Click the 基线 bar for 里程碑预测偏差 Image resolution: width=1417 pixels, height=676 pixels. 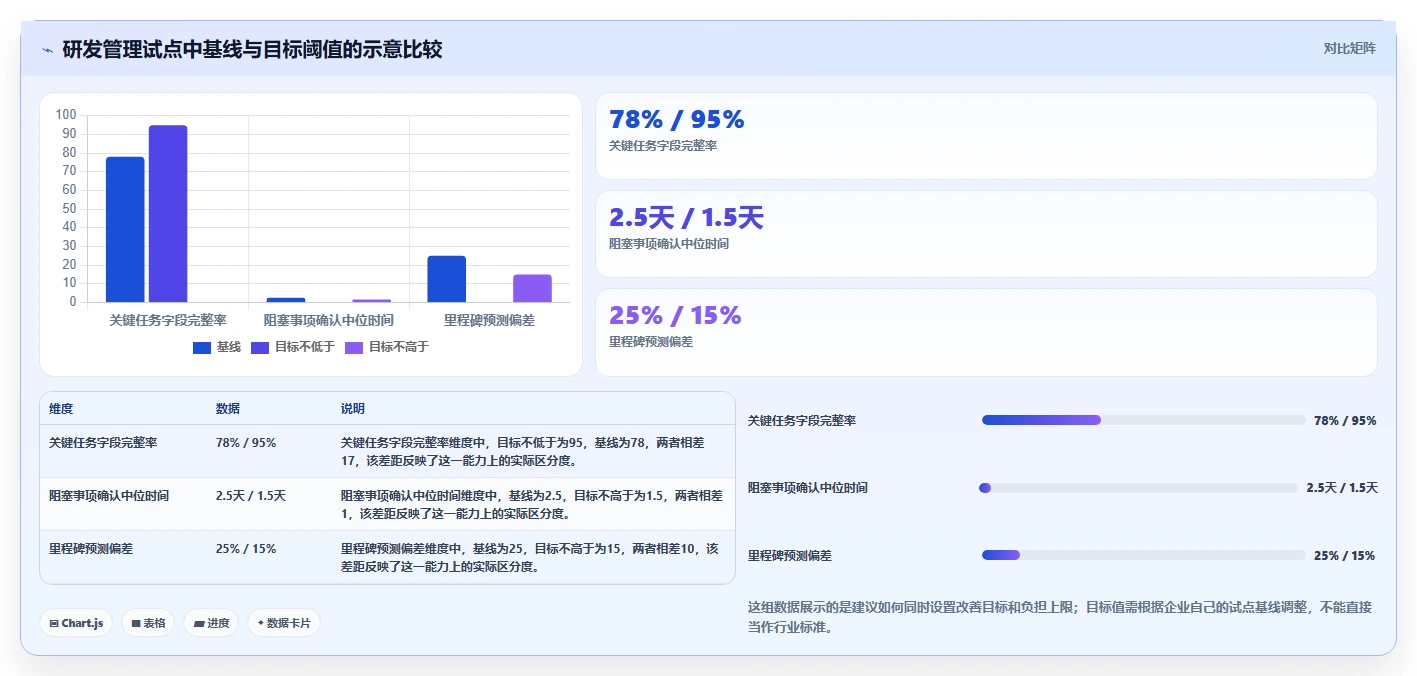pyautogui.click(x=446, y=279)
